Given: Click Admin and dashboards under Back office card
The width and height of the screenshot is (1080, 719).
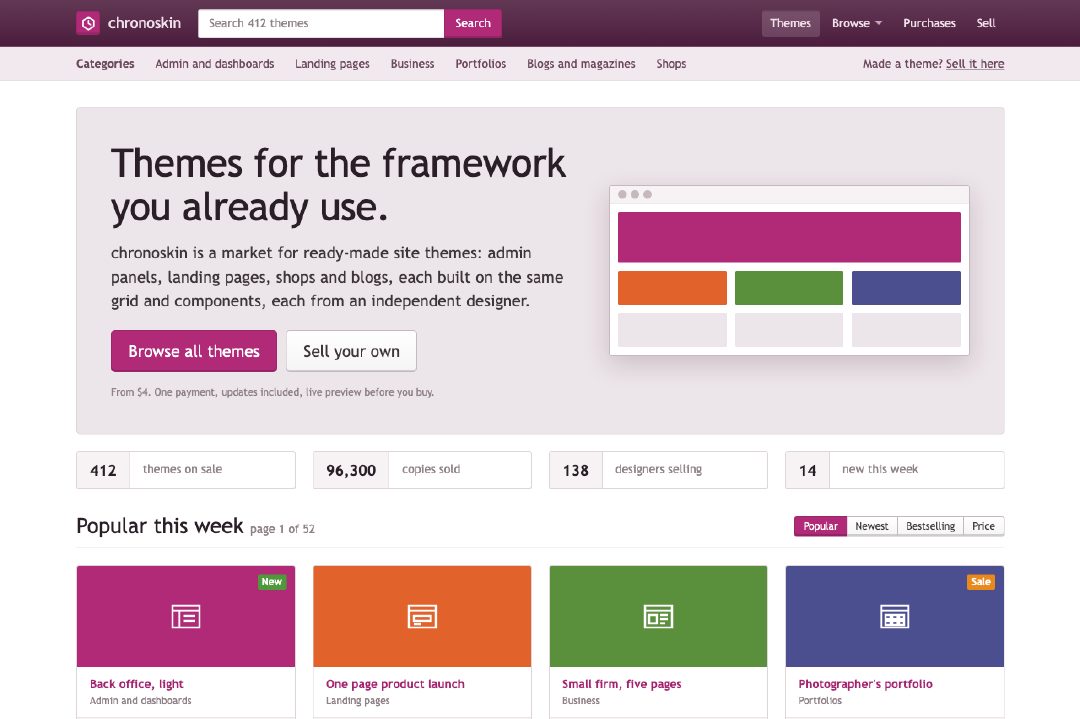Looking at the screenshot, I should (141, 700).
